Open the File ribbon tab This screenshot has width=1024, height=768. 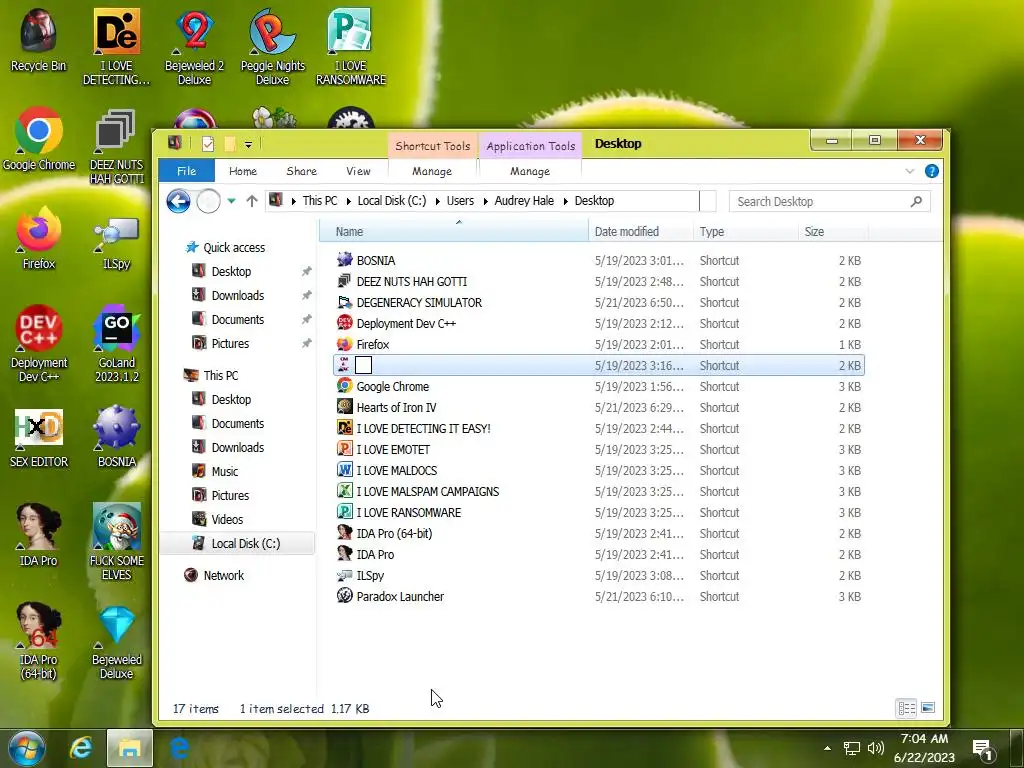click(186, 171)
